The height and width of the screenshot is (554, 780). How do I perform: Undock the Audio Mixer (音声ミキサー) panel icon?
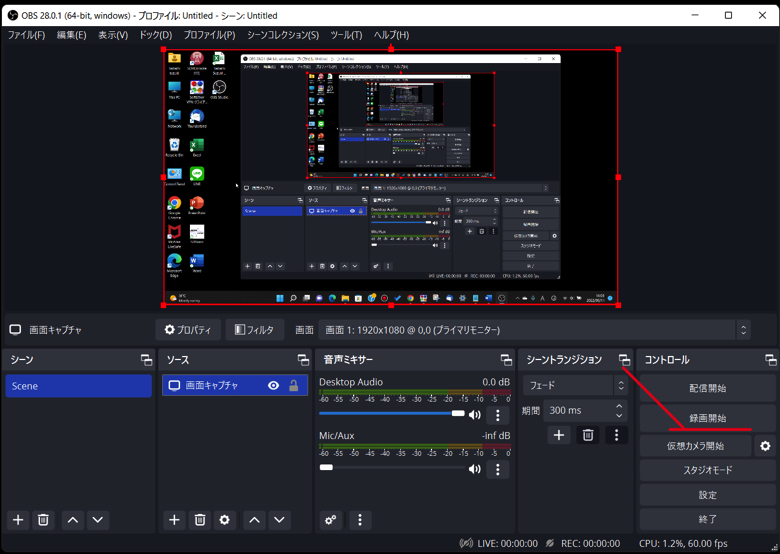(x=506, y=360)
